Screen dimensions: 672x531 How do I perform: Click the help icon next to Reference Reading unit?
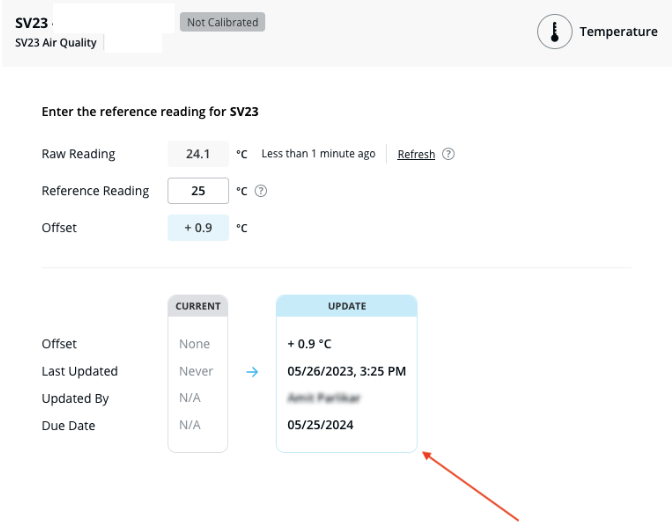pyautogui.click(x=262, y=191)
